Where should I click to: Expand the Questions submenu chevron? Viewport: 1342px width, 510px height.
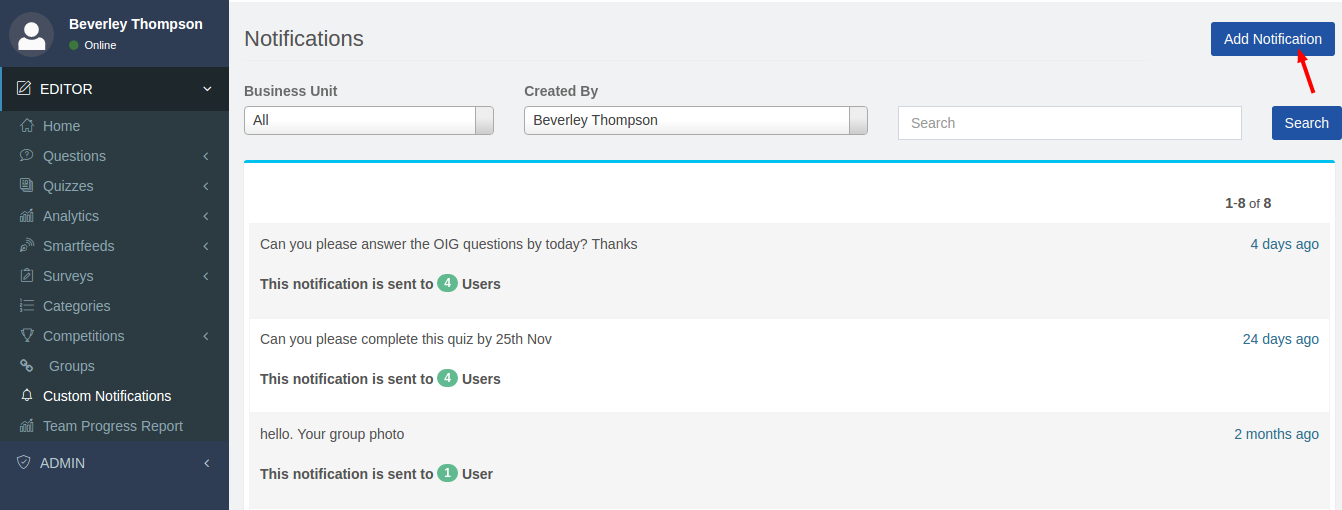(x=205, y=156)
